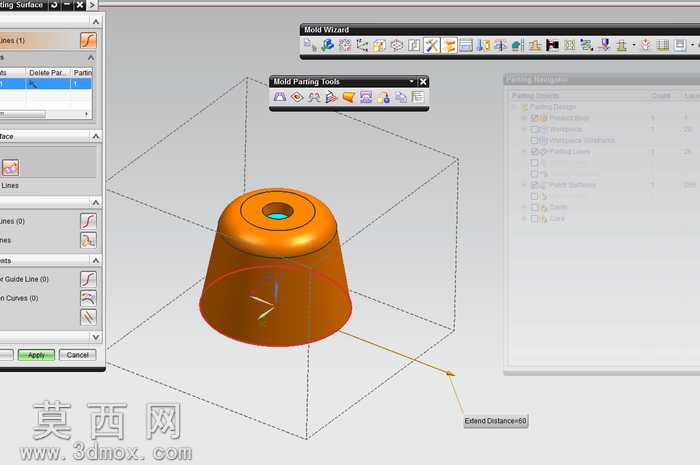The width and height of the screenshot is (700, 465).
Task: Click the Backup Parting Sheets icon
Action: click(x=401, y=97)
